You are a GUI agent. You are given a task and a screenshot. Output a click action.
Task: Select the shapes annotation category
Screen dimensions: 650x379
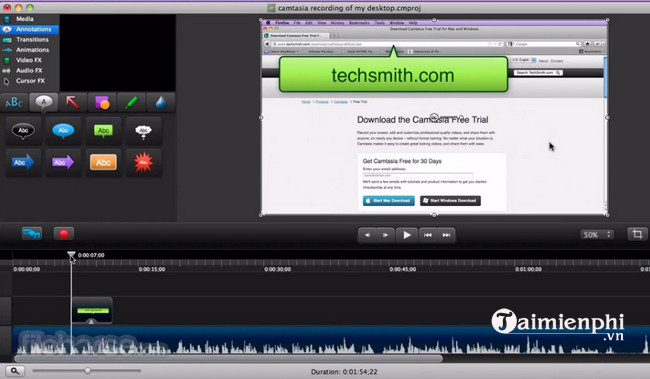click(102, 102)
